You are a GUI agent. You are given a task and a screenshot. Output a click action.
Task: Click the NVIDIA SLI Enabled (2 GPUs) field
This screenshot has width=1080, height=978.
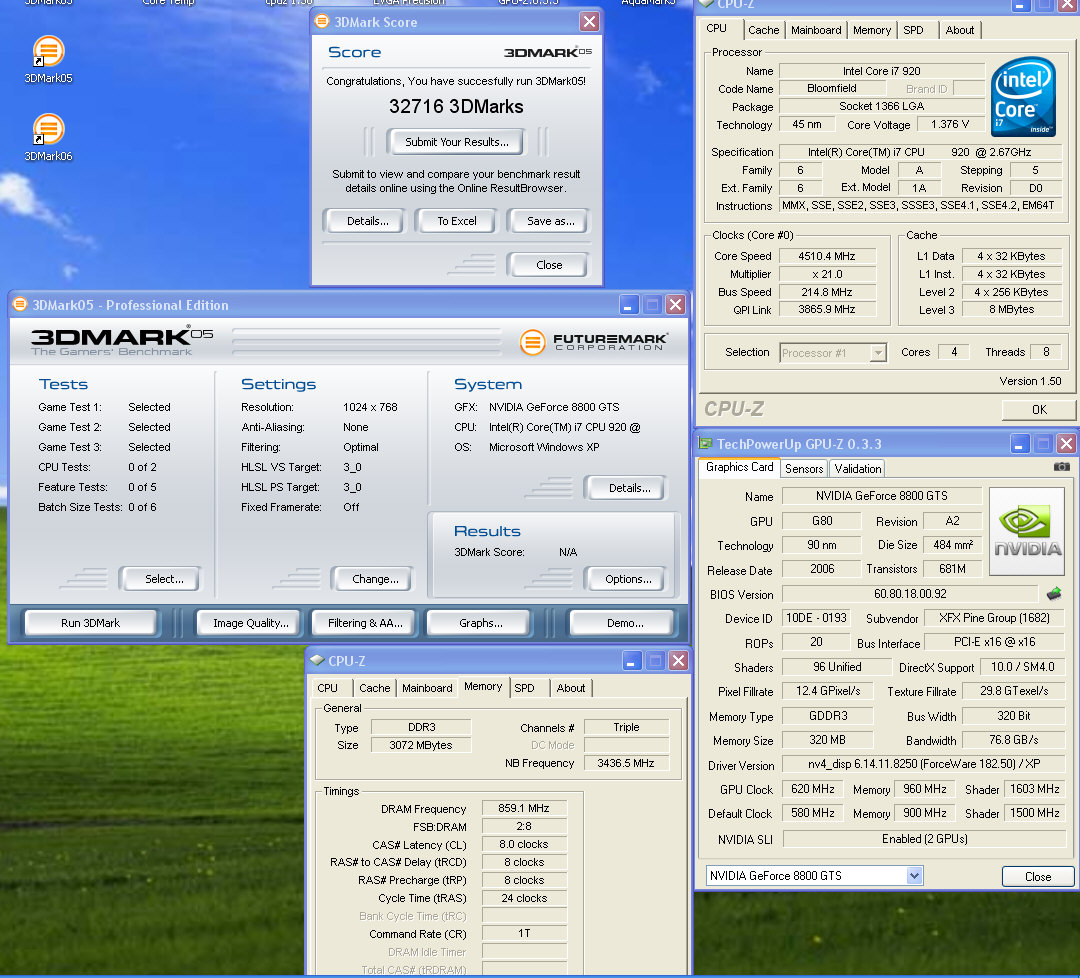click(924, 839)
